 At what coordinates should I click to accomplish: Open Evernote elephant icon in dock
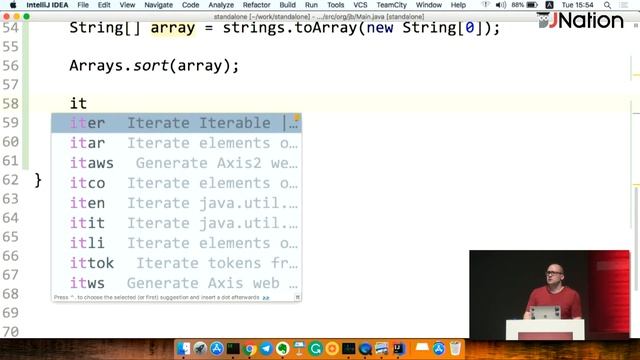click(x=282, y=349)
